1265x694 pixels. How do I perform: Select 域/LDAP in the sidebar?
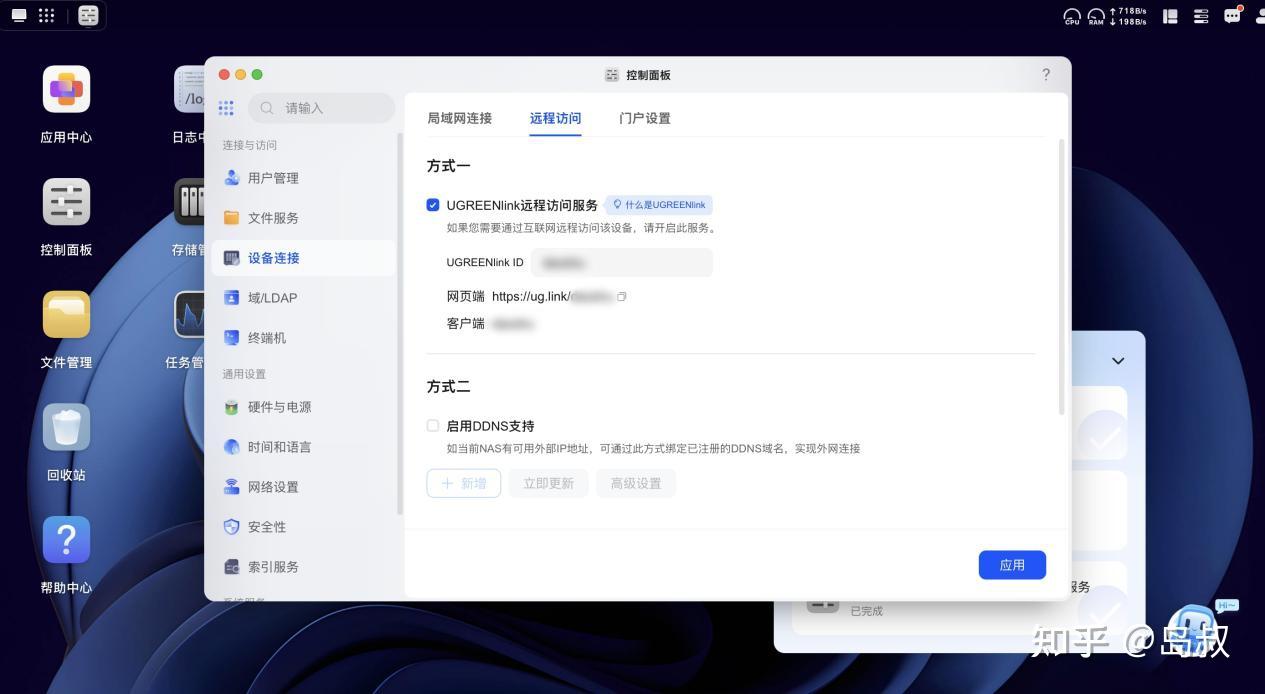point(304,298)
